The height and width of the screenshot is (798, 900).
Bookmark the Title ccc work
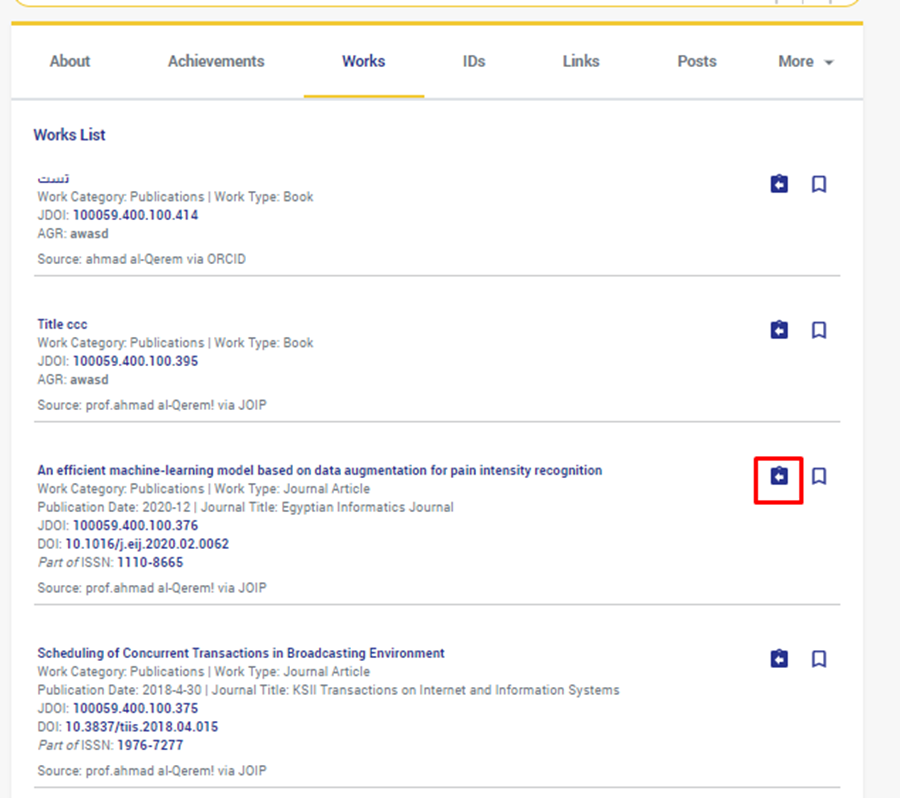point(819,330)
